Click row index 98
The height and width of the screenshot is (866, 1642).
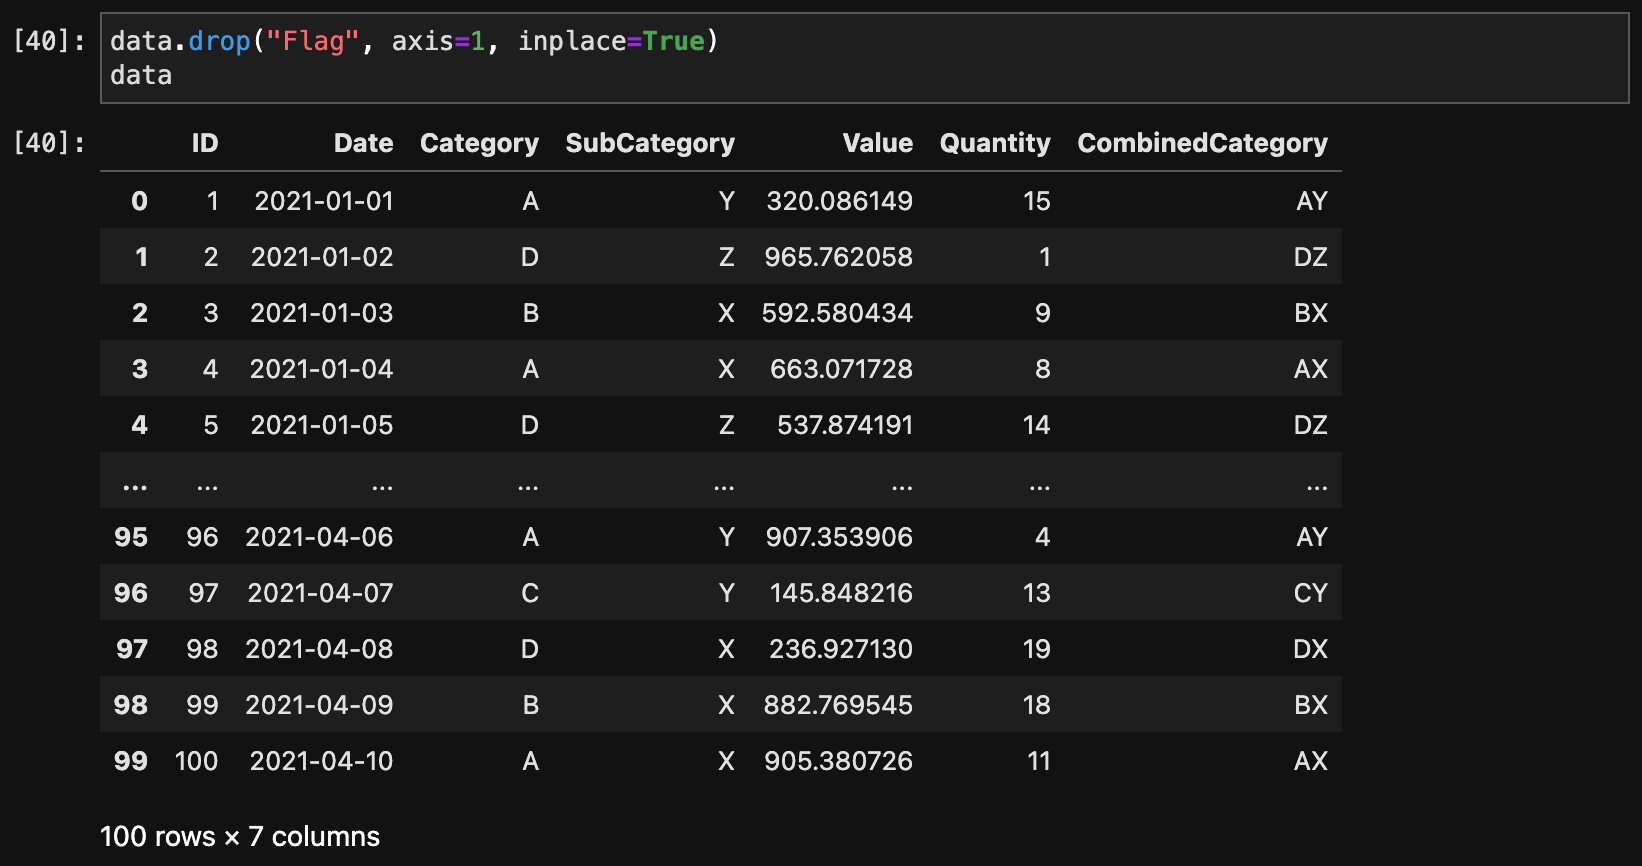[x=131, y=705]
